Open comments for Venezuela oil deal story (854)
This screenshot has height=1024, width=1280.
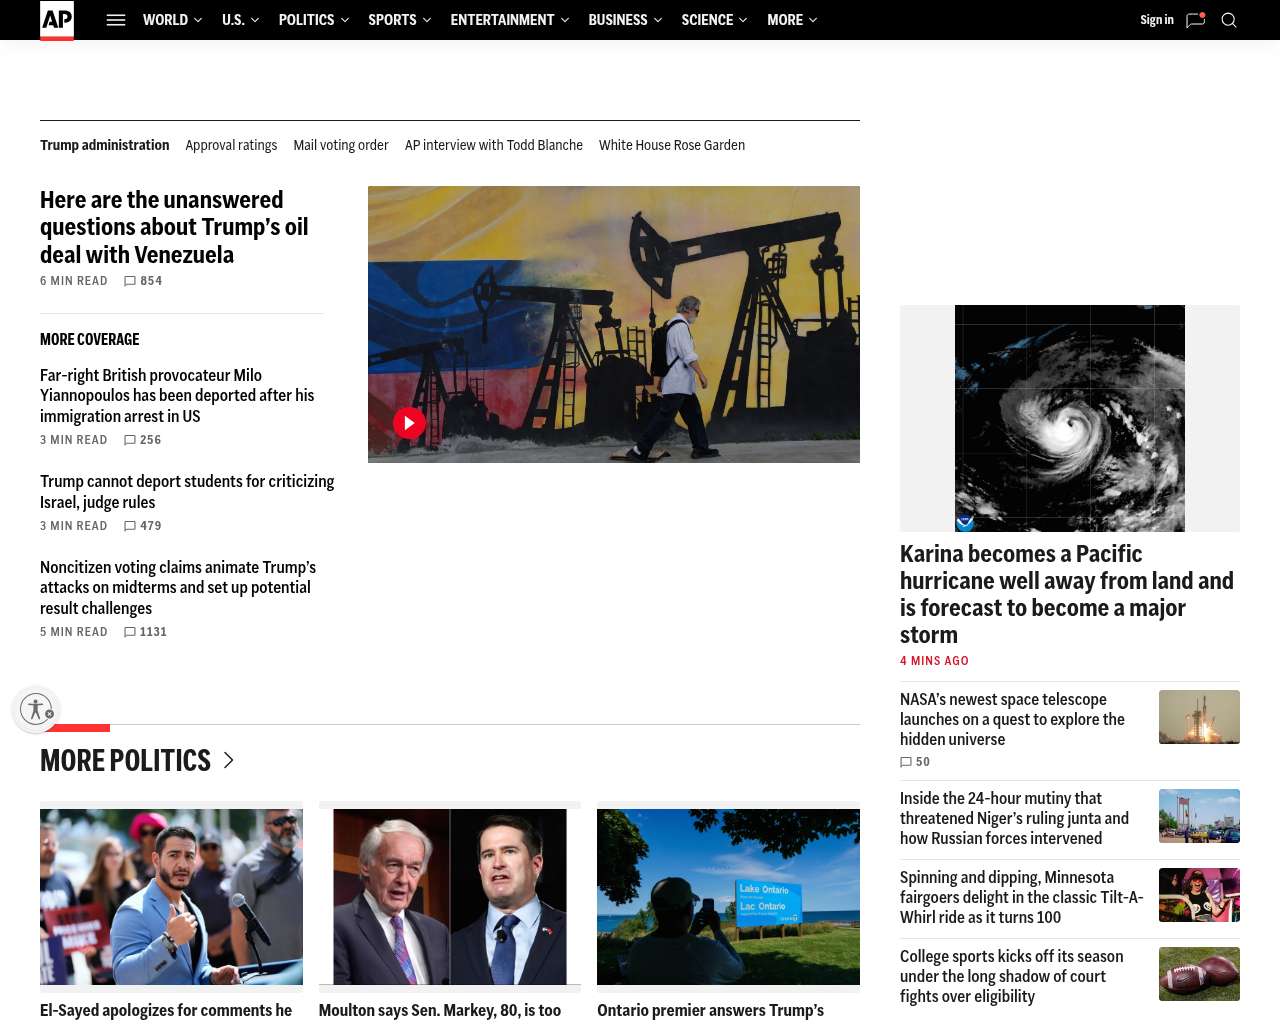coord(143,281)
